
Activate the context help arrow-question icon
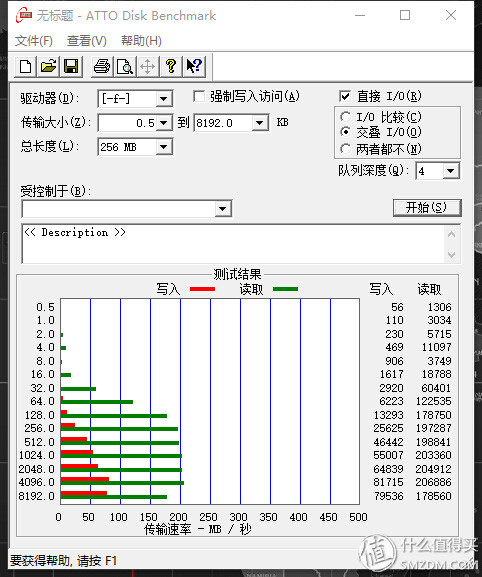coord(194,67)
